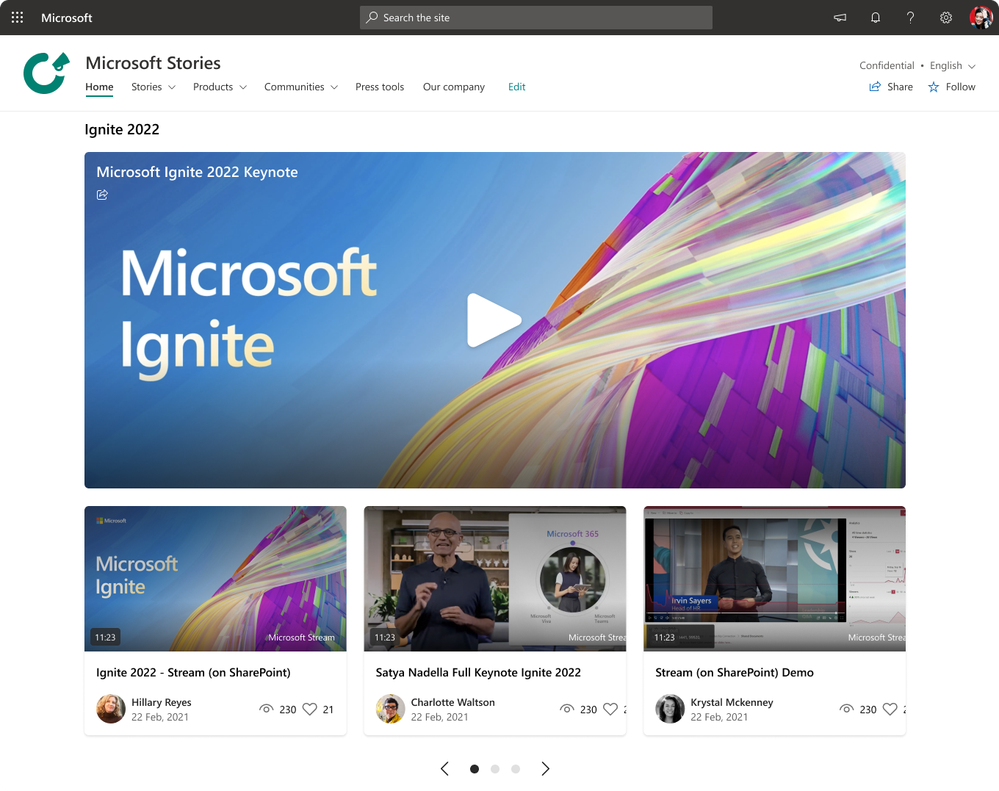Follow the site with star icon
Viewport: 999px width, 791px height.
(x=951, y=87)
